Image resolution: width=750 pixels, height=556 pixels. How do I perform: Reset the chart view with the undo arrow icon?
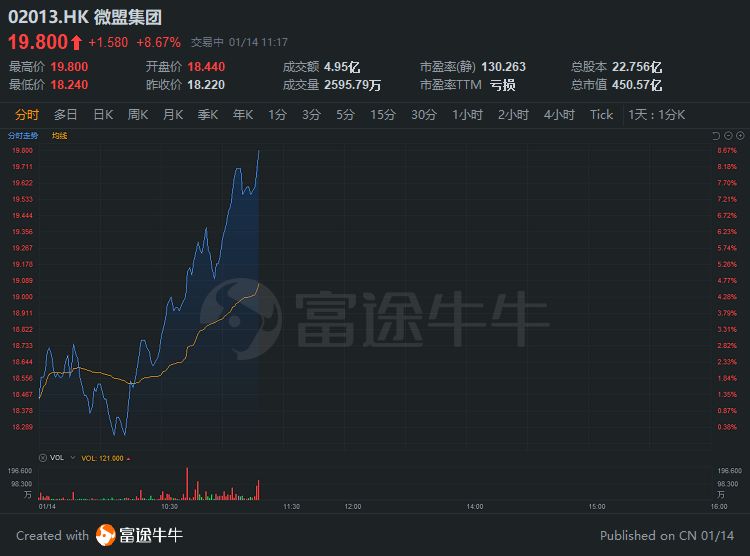(x=716, y=136)
